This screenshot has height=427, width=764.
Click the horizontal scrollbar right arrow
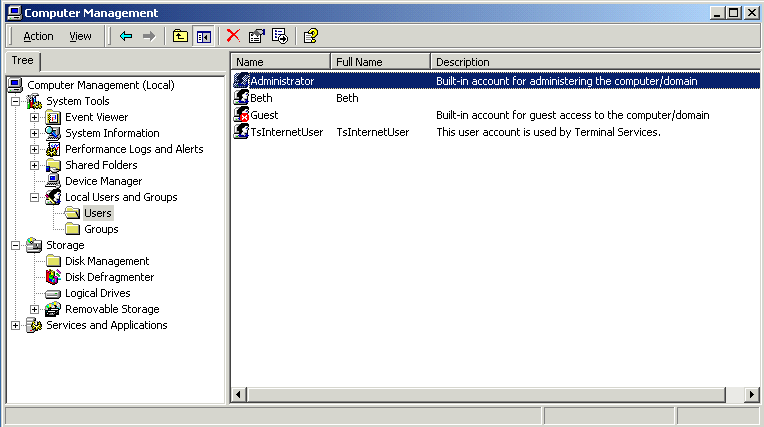click(x=752, y=395)
